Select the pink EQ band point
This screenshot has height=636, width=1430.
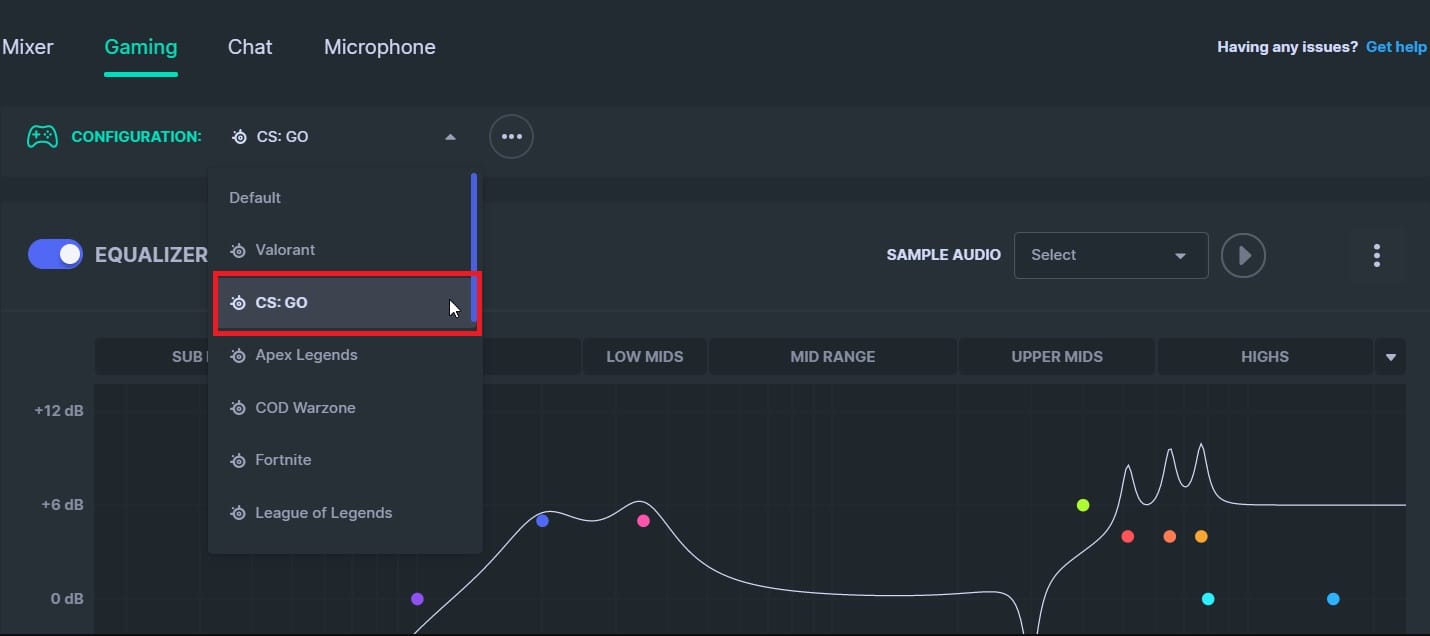click(x=643, y=521)
